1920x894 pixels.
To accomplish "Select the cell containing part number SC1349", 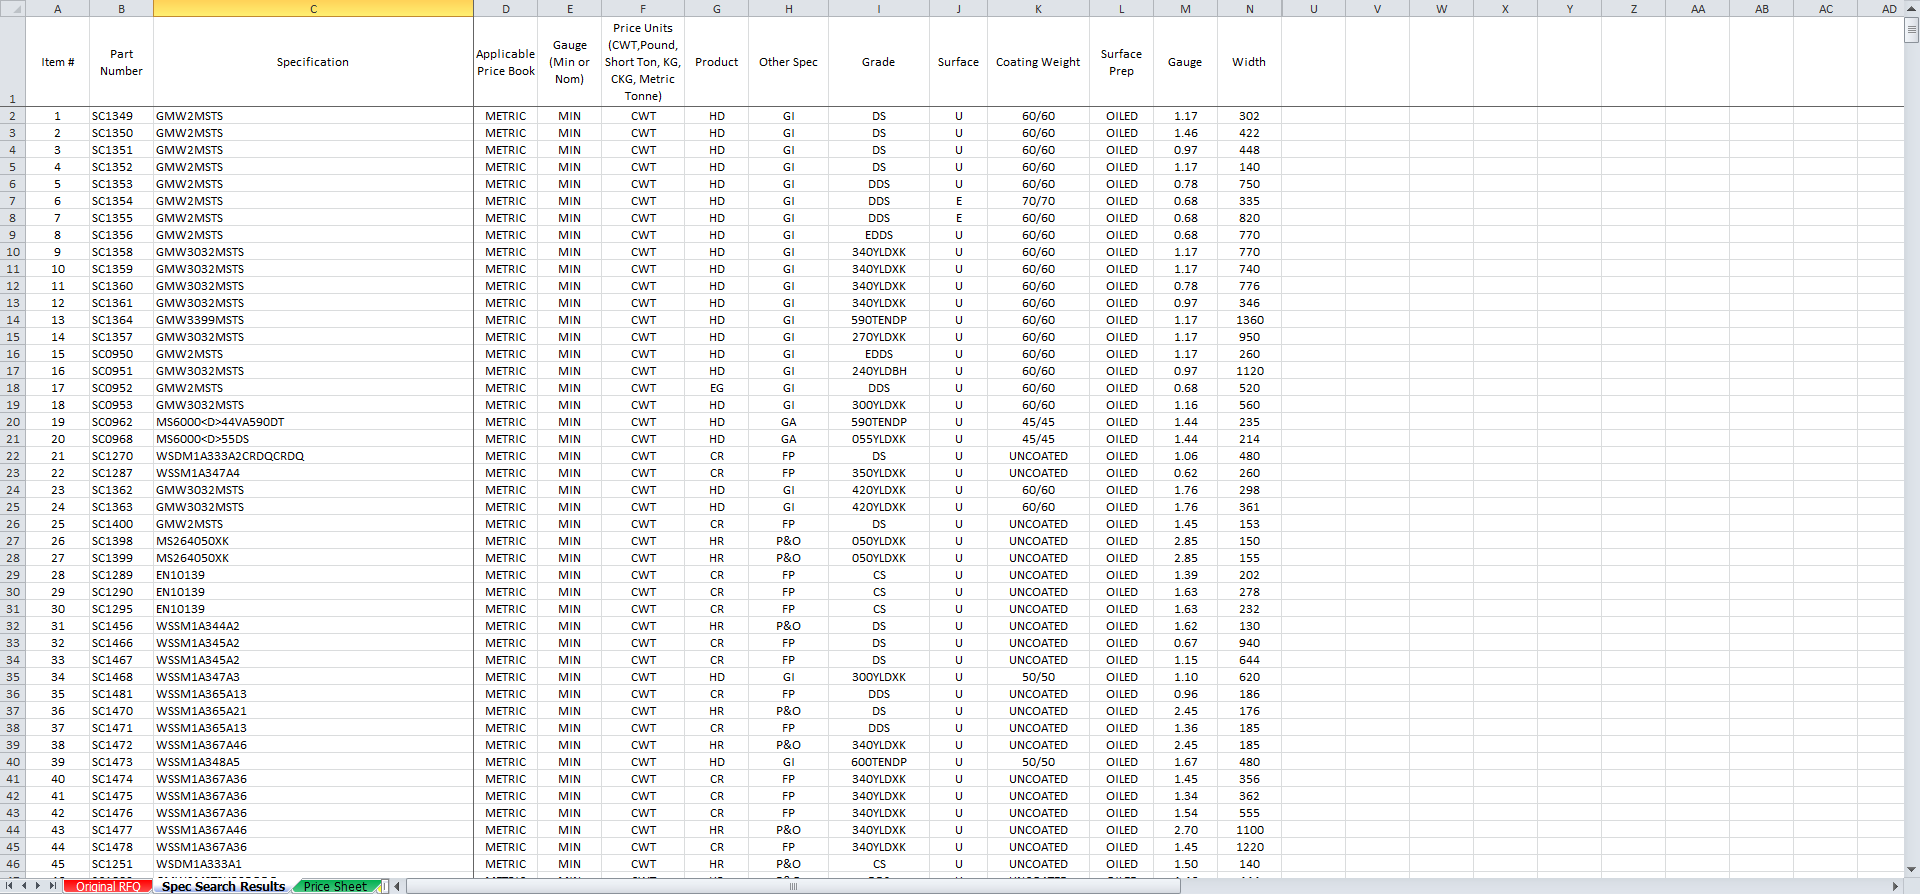I will pyautogui.click(x=121, y=116).
